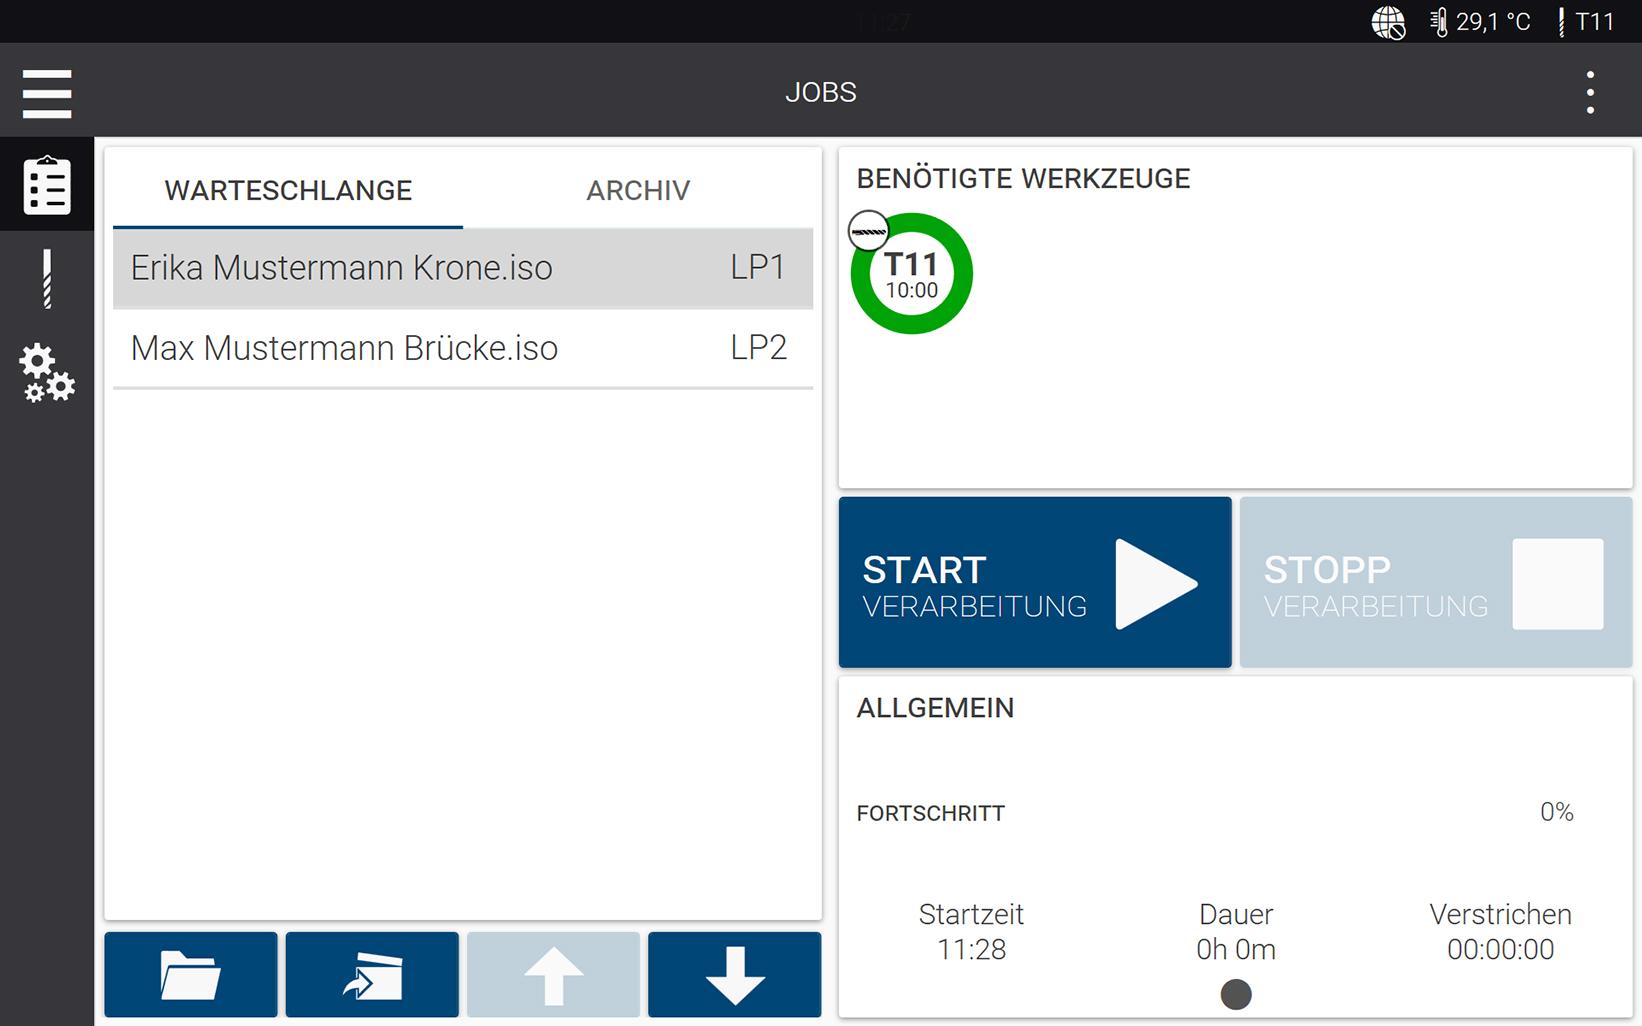This screenshot has height=1026, width=1642.
Task: Click the T11 tool status indicator
Action: (1586, 22)
